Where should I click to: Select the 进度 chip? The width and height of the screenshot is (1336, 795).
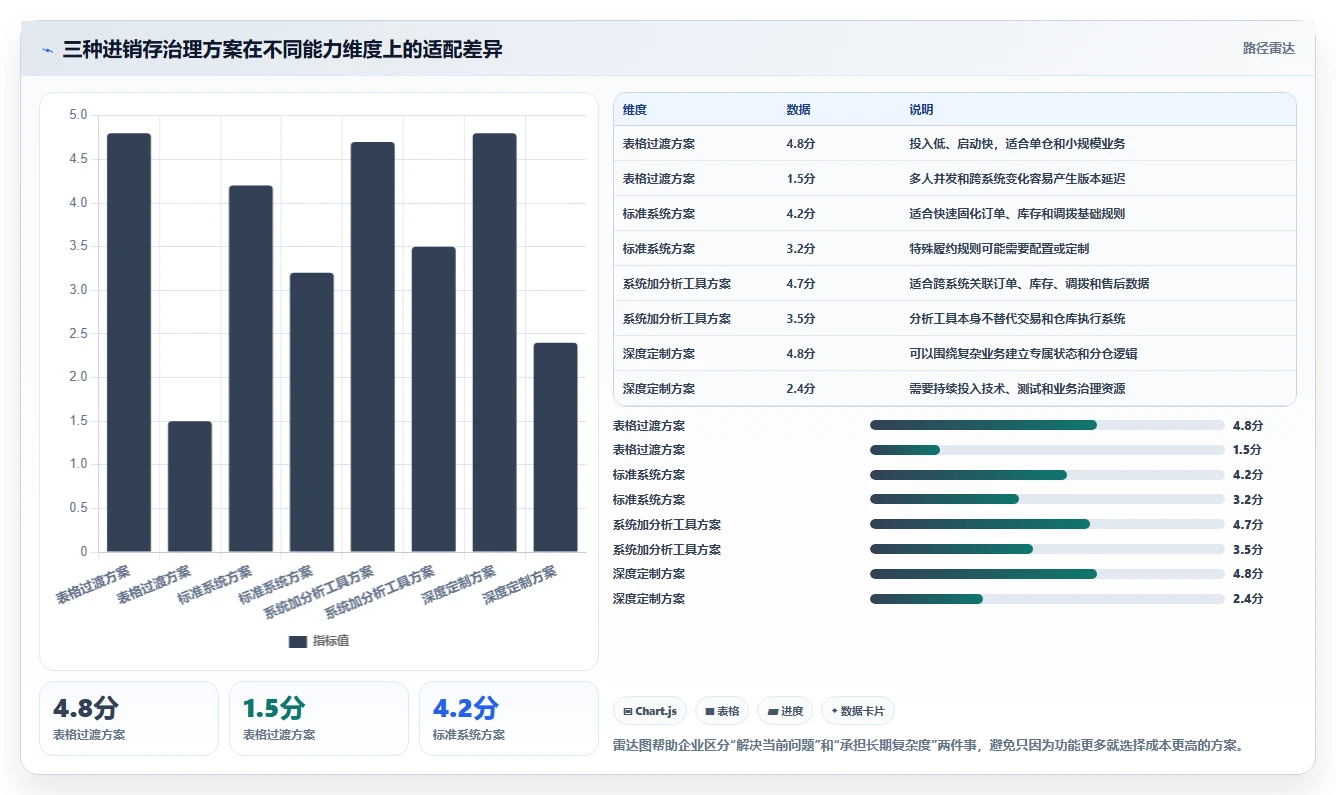tap(785, 711)
